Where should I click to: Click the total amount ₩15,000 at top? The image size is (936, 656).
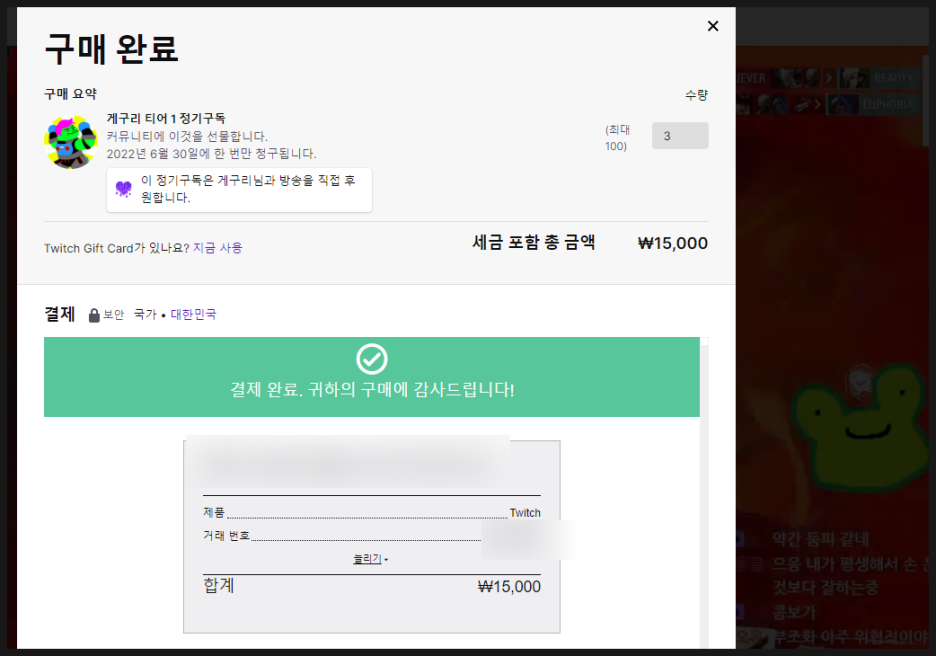point(673,243)
